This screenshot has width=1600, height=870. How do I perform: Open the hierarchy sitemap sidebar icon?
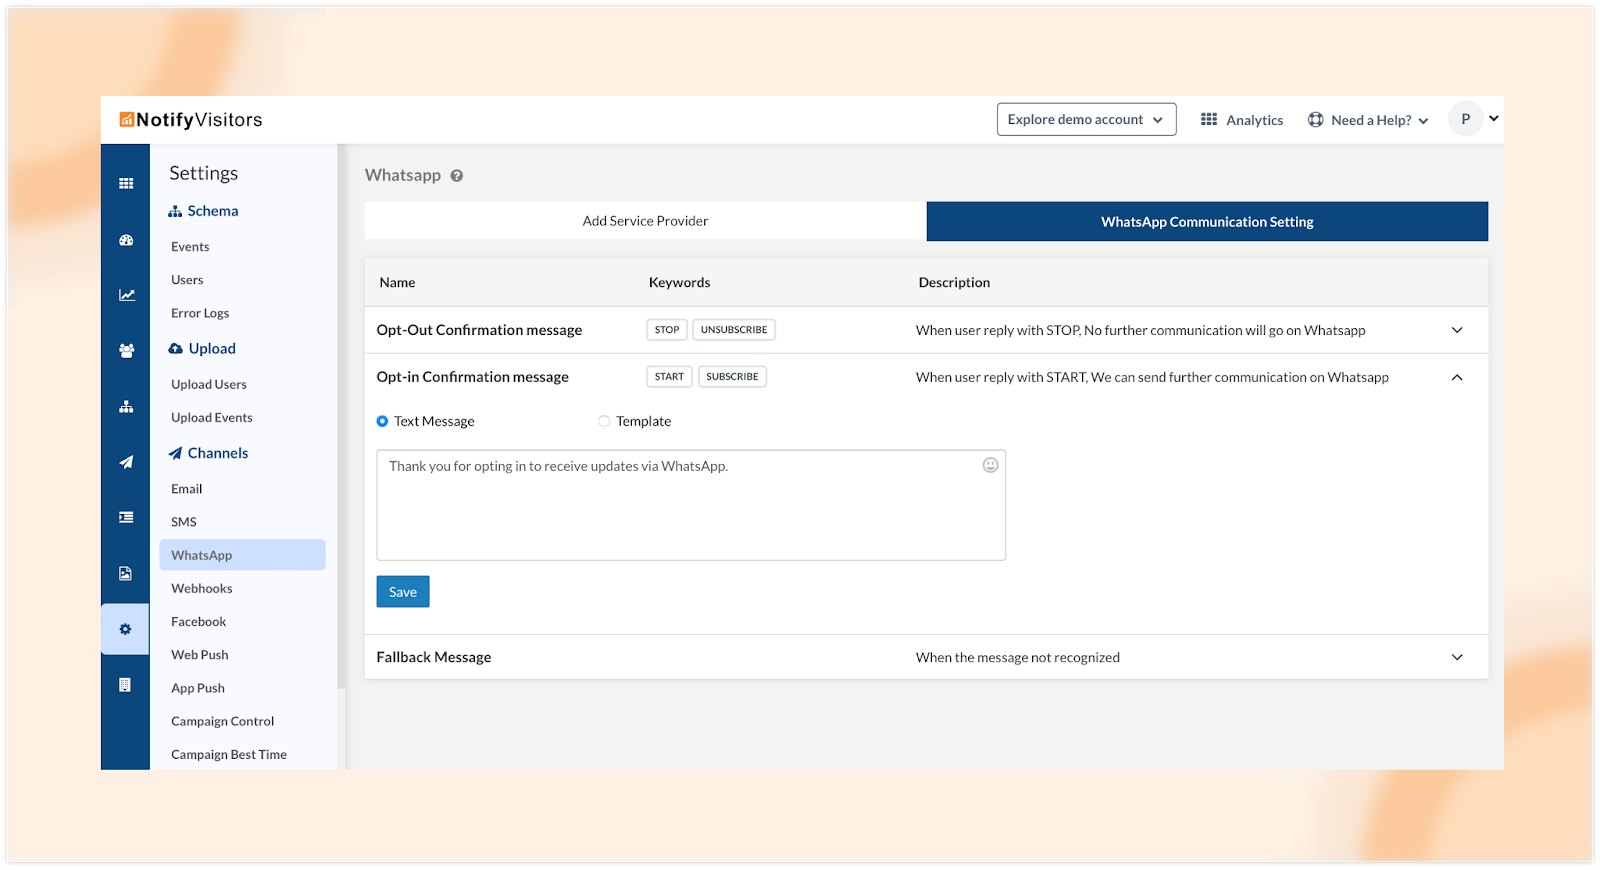[x=126, y=407]
